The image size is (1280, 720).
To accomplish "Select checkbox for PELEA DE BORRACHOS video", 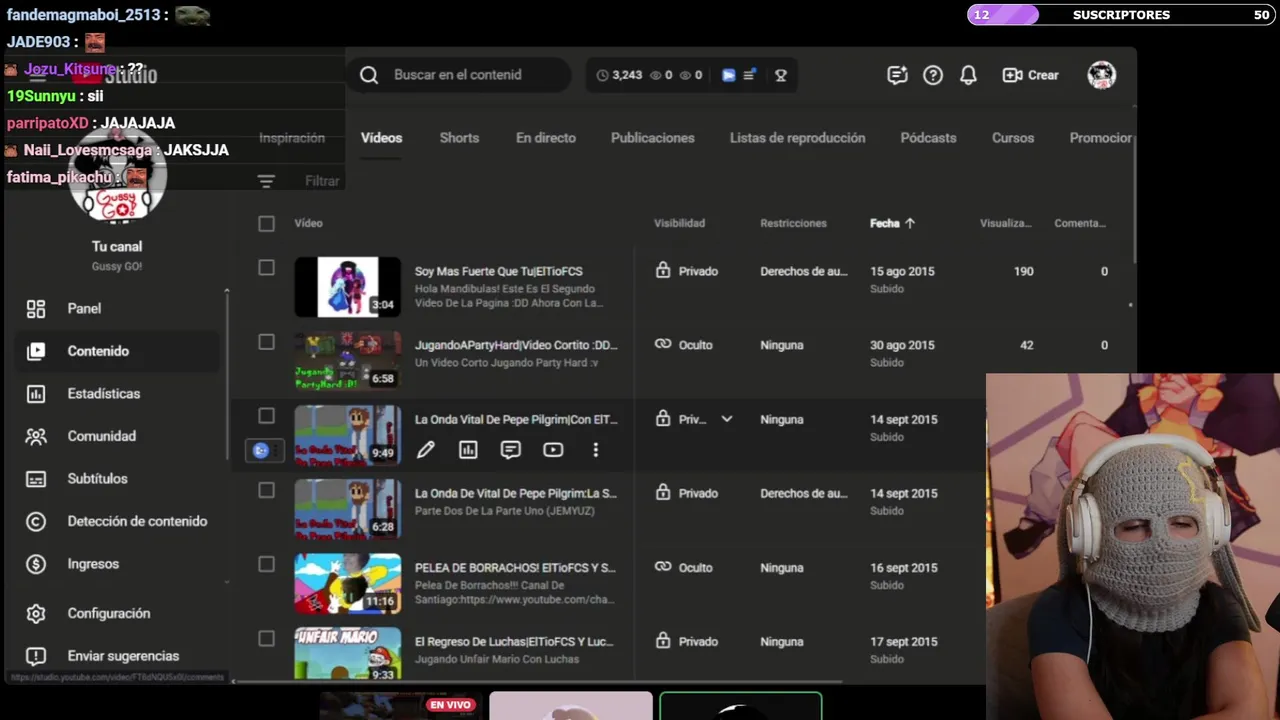I will click(266, 564).
